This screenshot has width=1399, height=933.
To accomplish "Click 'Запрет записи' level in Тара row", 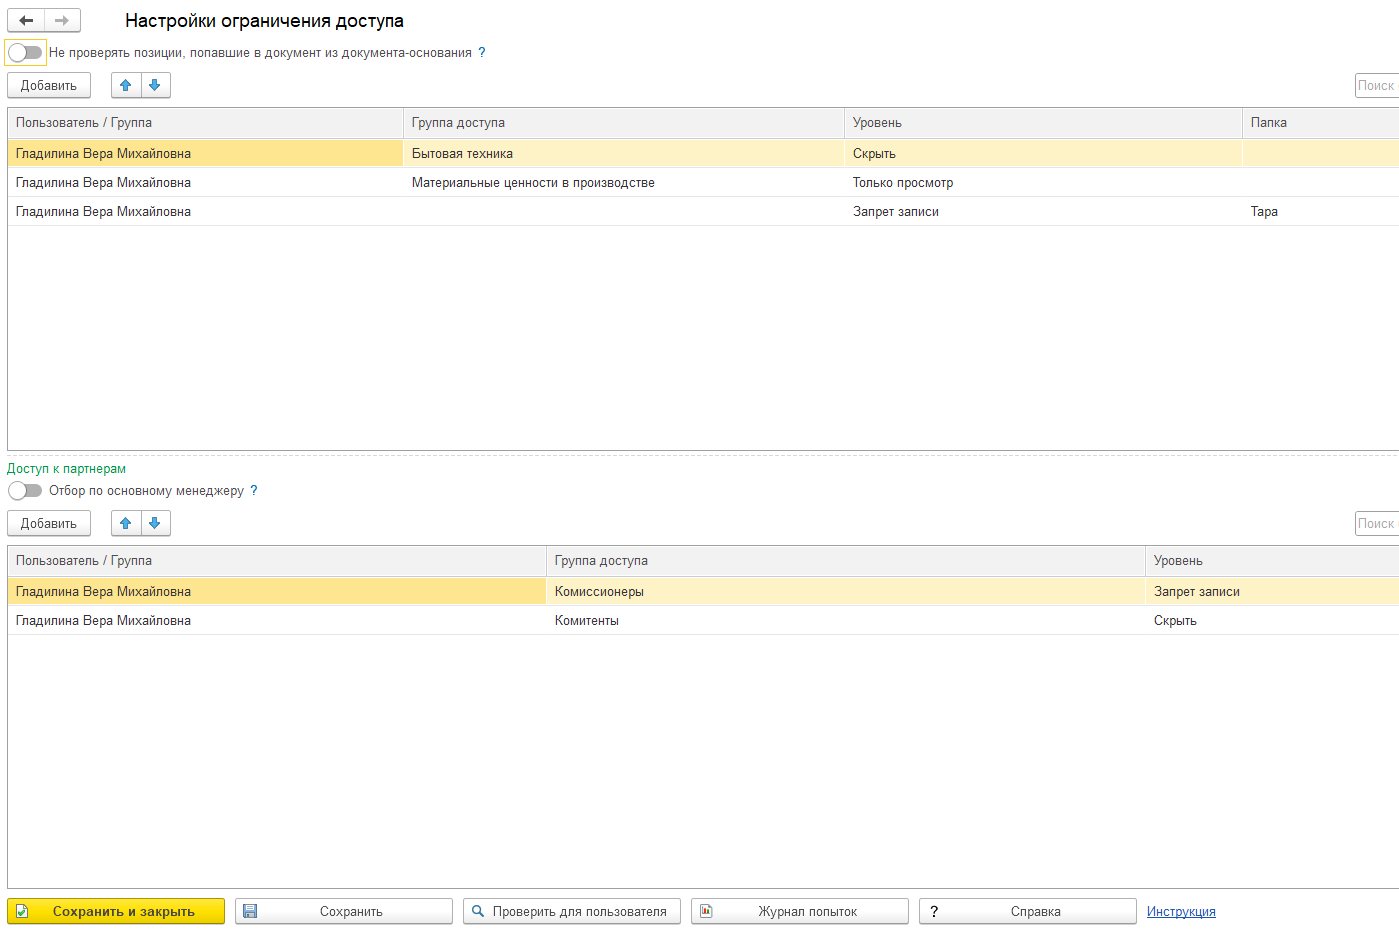I will tap(1043, 211).
